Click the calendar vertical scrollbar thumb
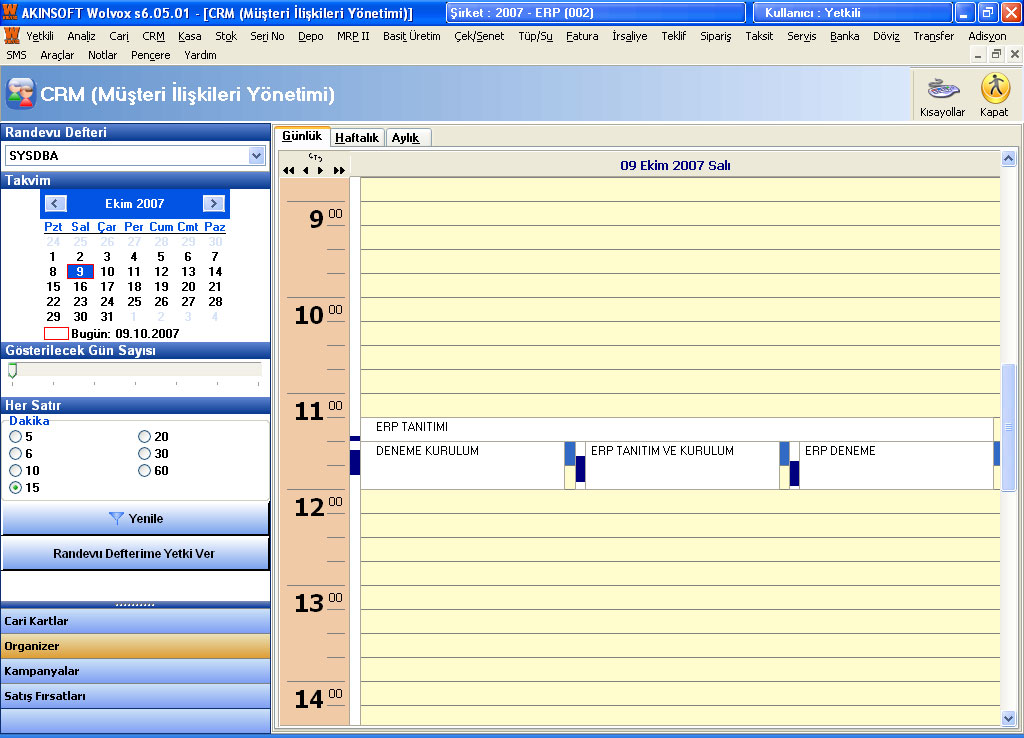The width and height of the screenshot is (1024, 738). [x=1008, y=427]
